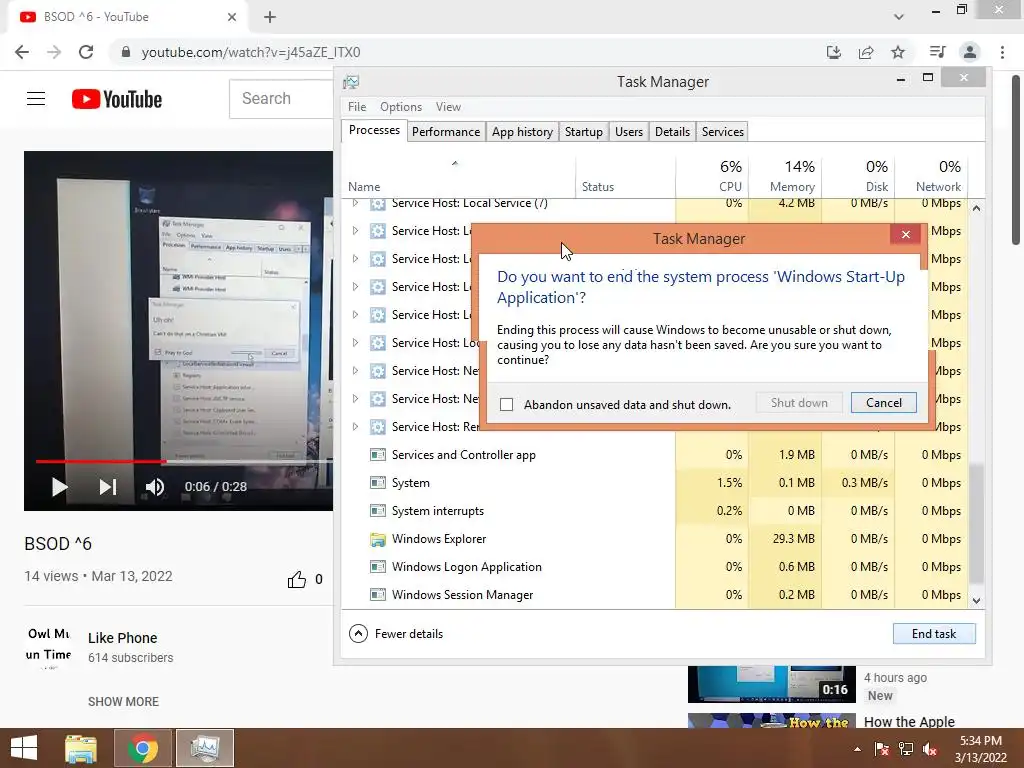
Task: Click the muted volume tray icon
Action: click(x=930, y=749)
